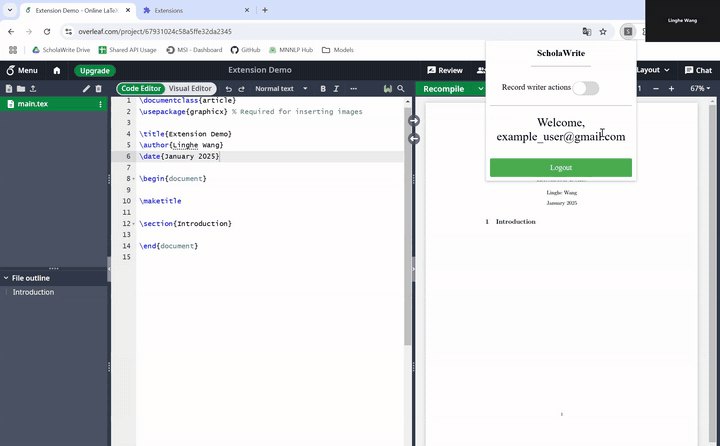Click the ScholaWrite extension icon

click(628, 32)
